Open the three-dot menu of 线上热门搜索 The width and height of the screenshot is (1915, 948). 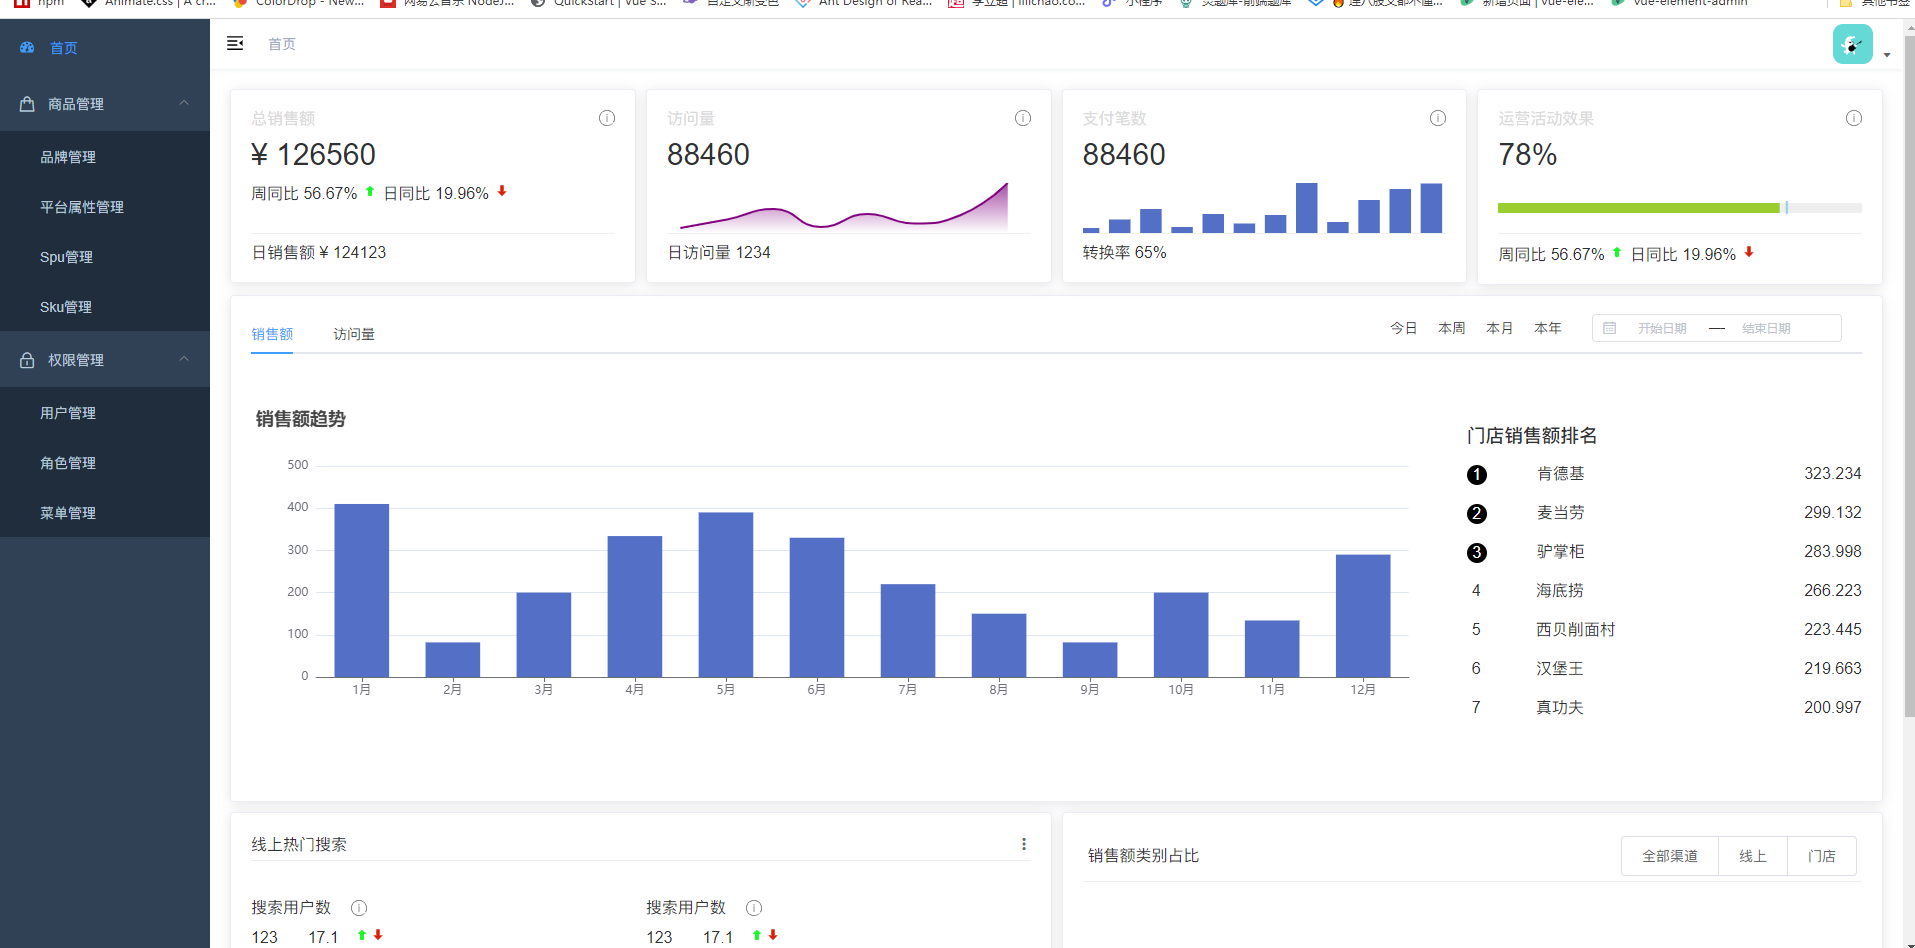pos(1024,844)
